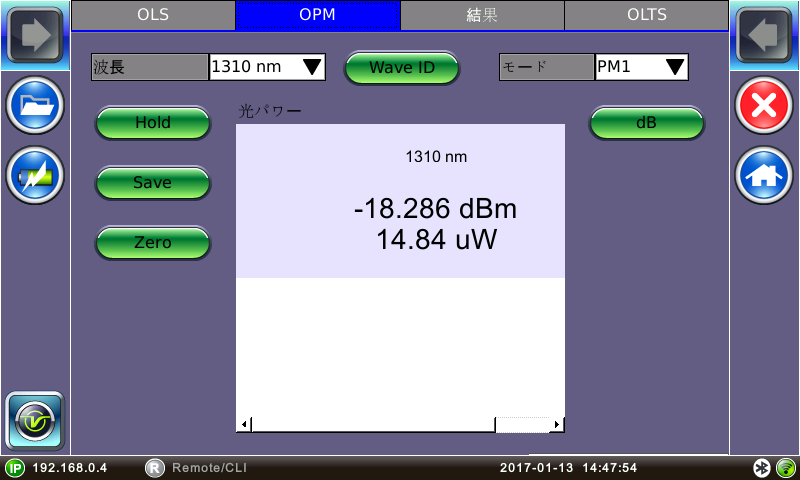Click the Remote/CLI indicator icon
The width and height of the screenshot is (800, 480).
(155, 468)
